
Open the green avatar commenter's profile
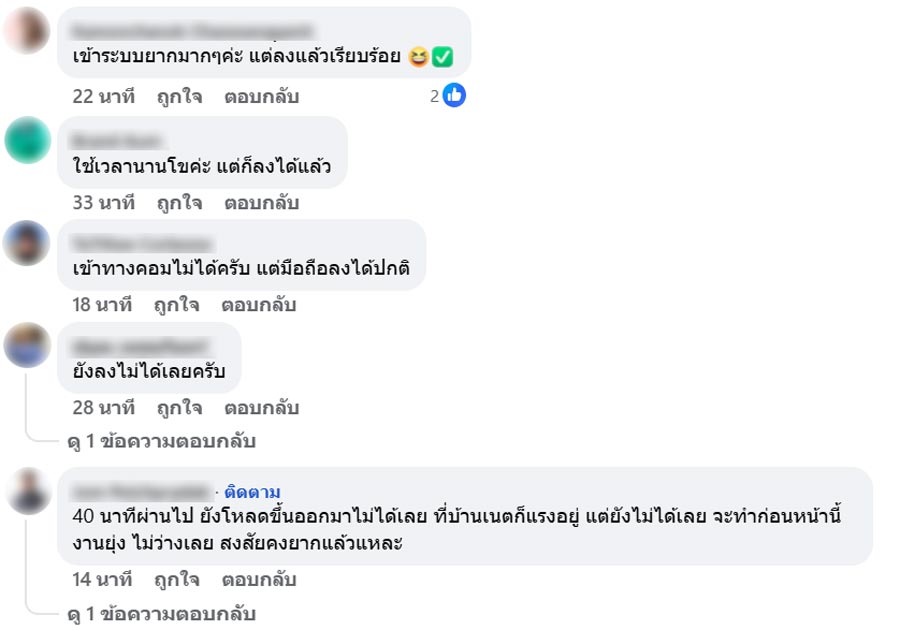point(27,140)
